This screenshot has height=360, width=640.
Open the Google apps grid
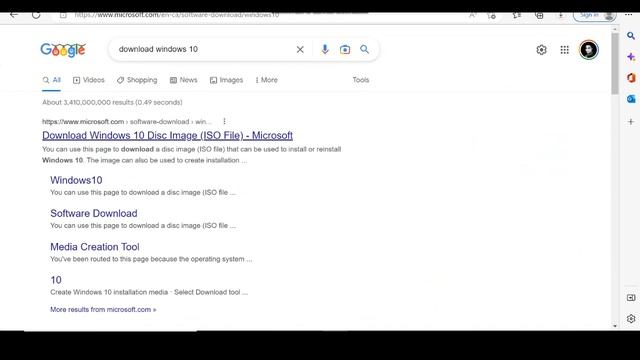click(564, 50)
